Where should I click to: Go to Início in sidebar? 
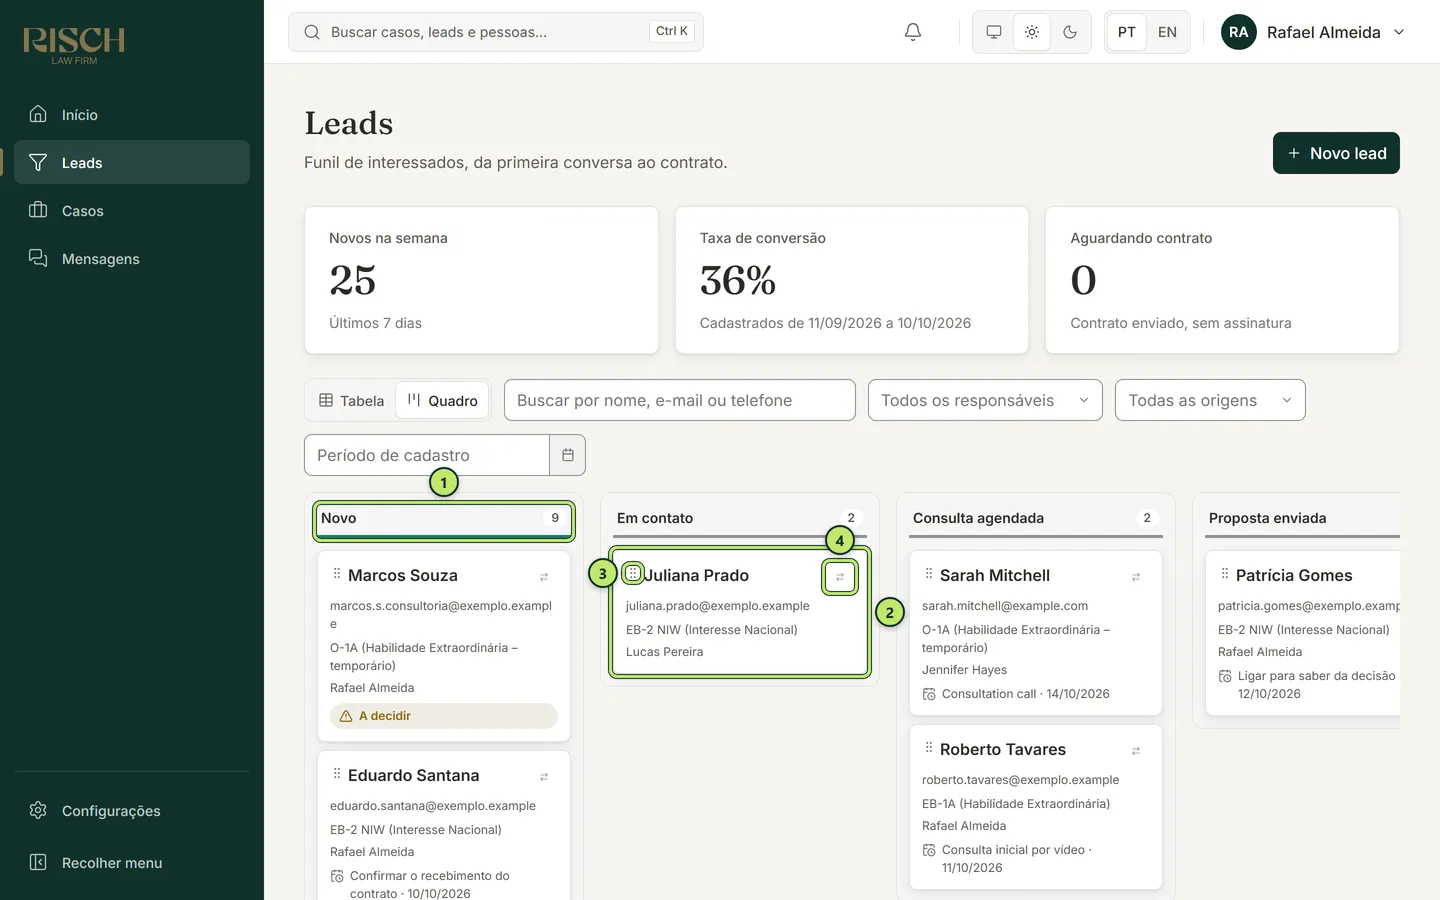coord(132,114)
